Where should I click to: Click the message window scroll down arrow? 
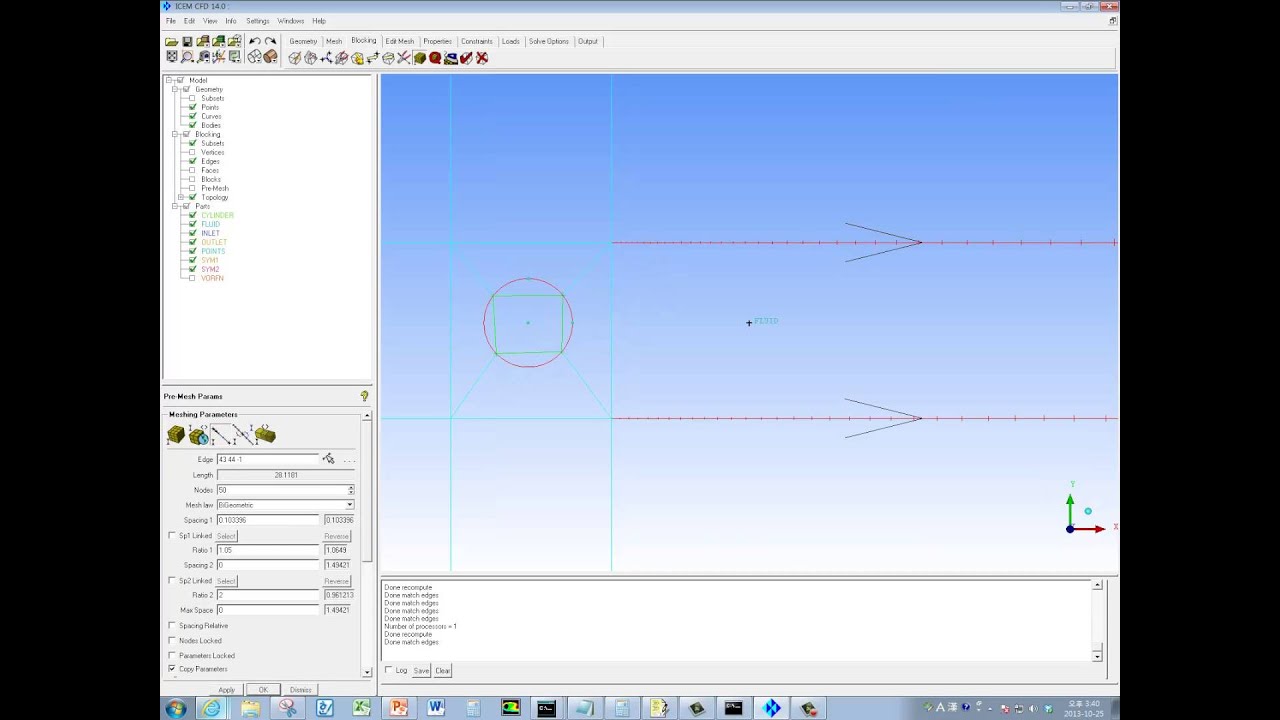coord(1097,656)
